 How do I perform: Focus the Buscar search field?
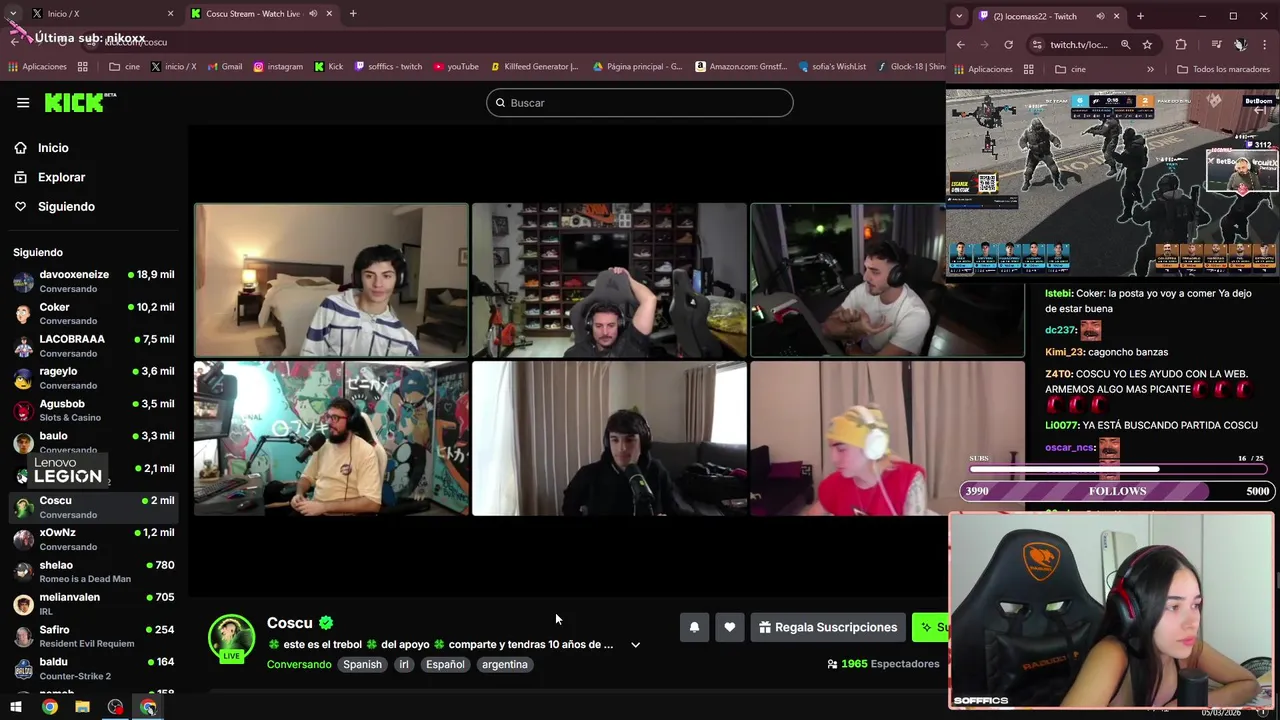[640, 103]
